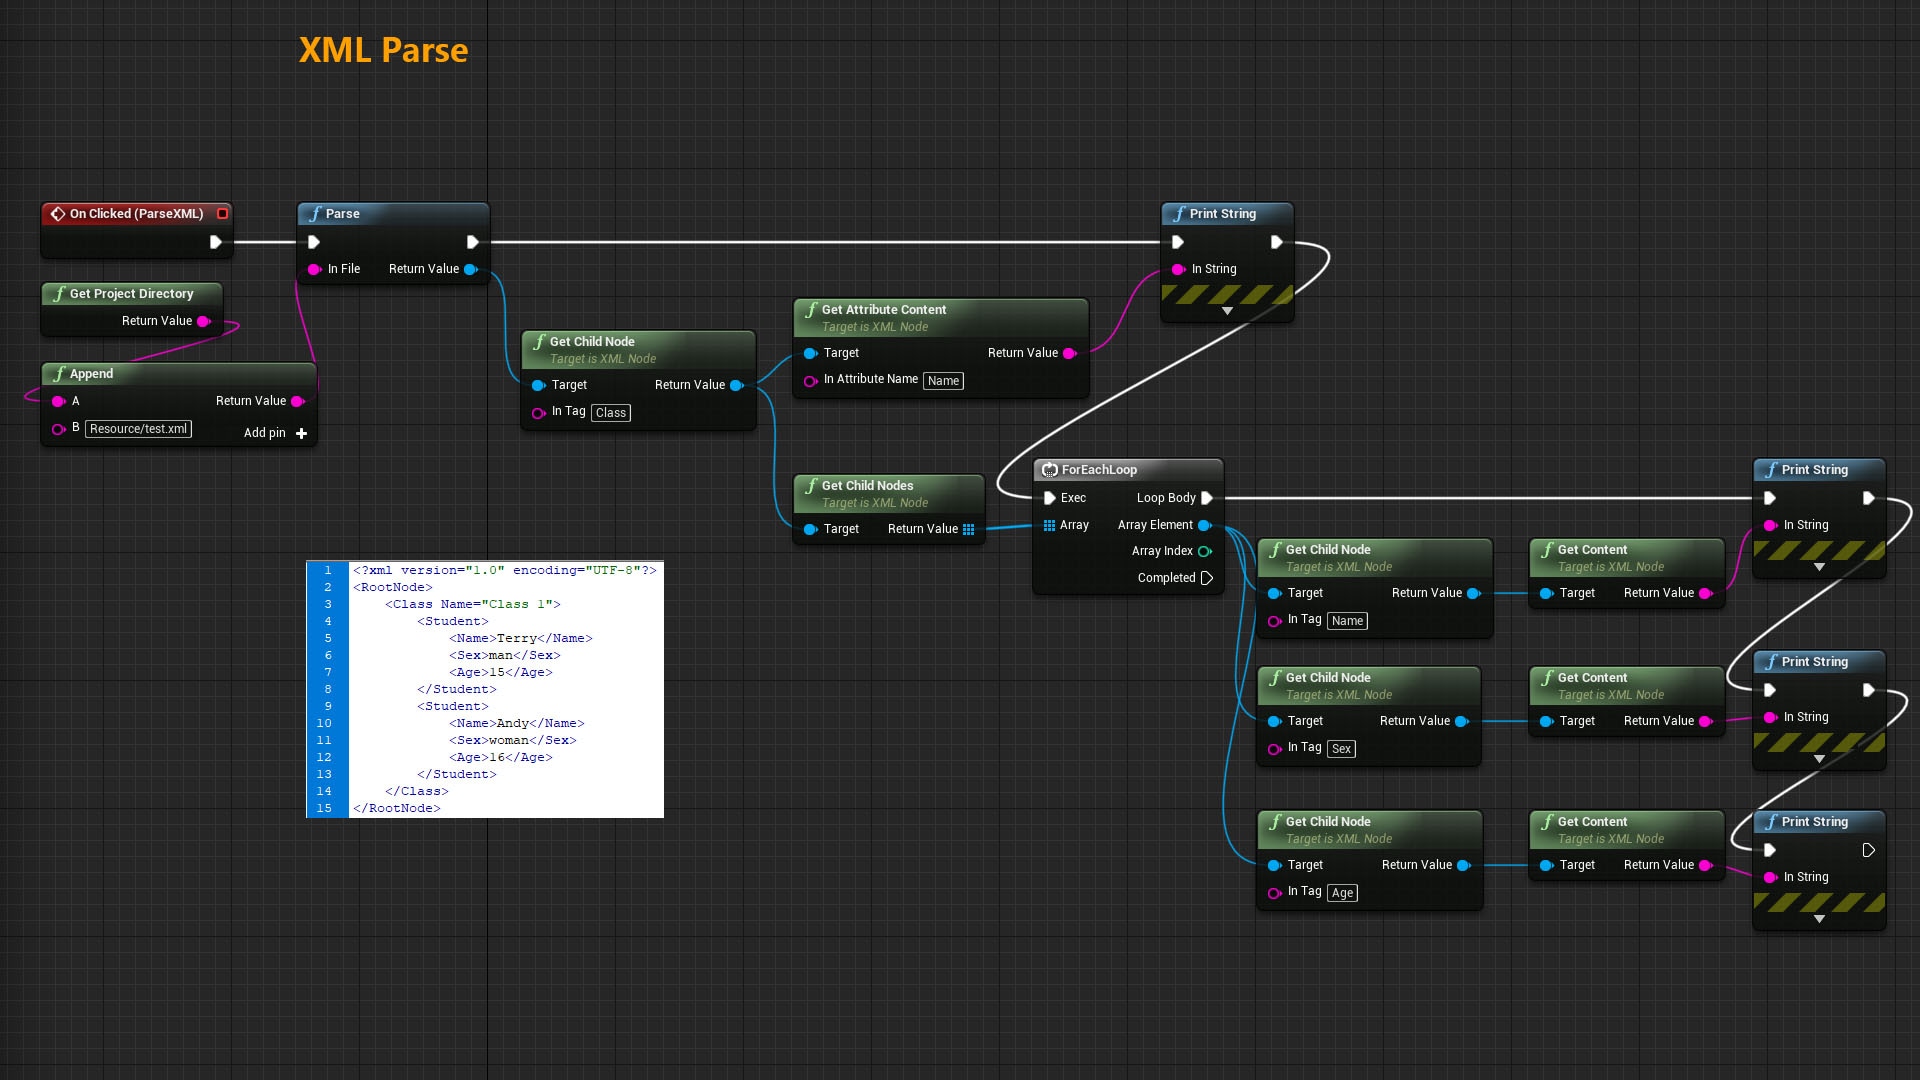Expand the chevron on the Sex Print String node

1819,758
